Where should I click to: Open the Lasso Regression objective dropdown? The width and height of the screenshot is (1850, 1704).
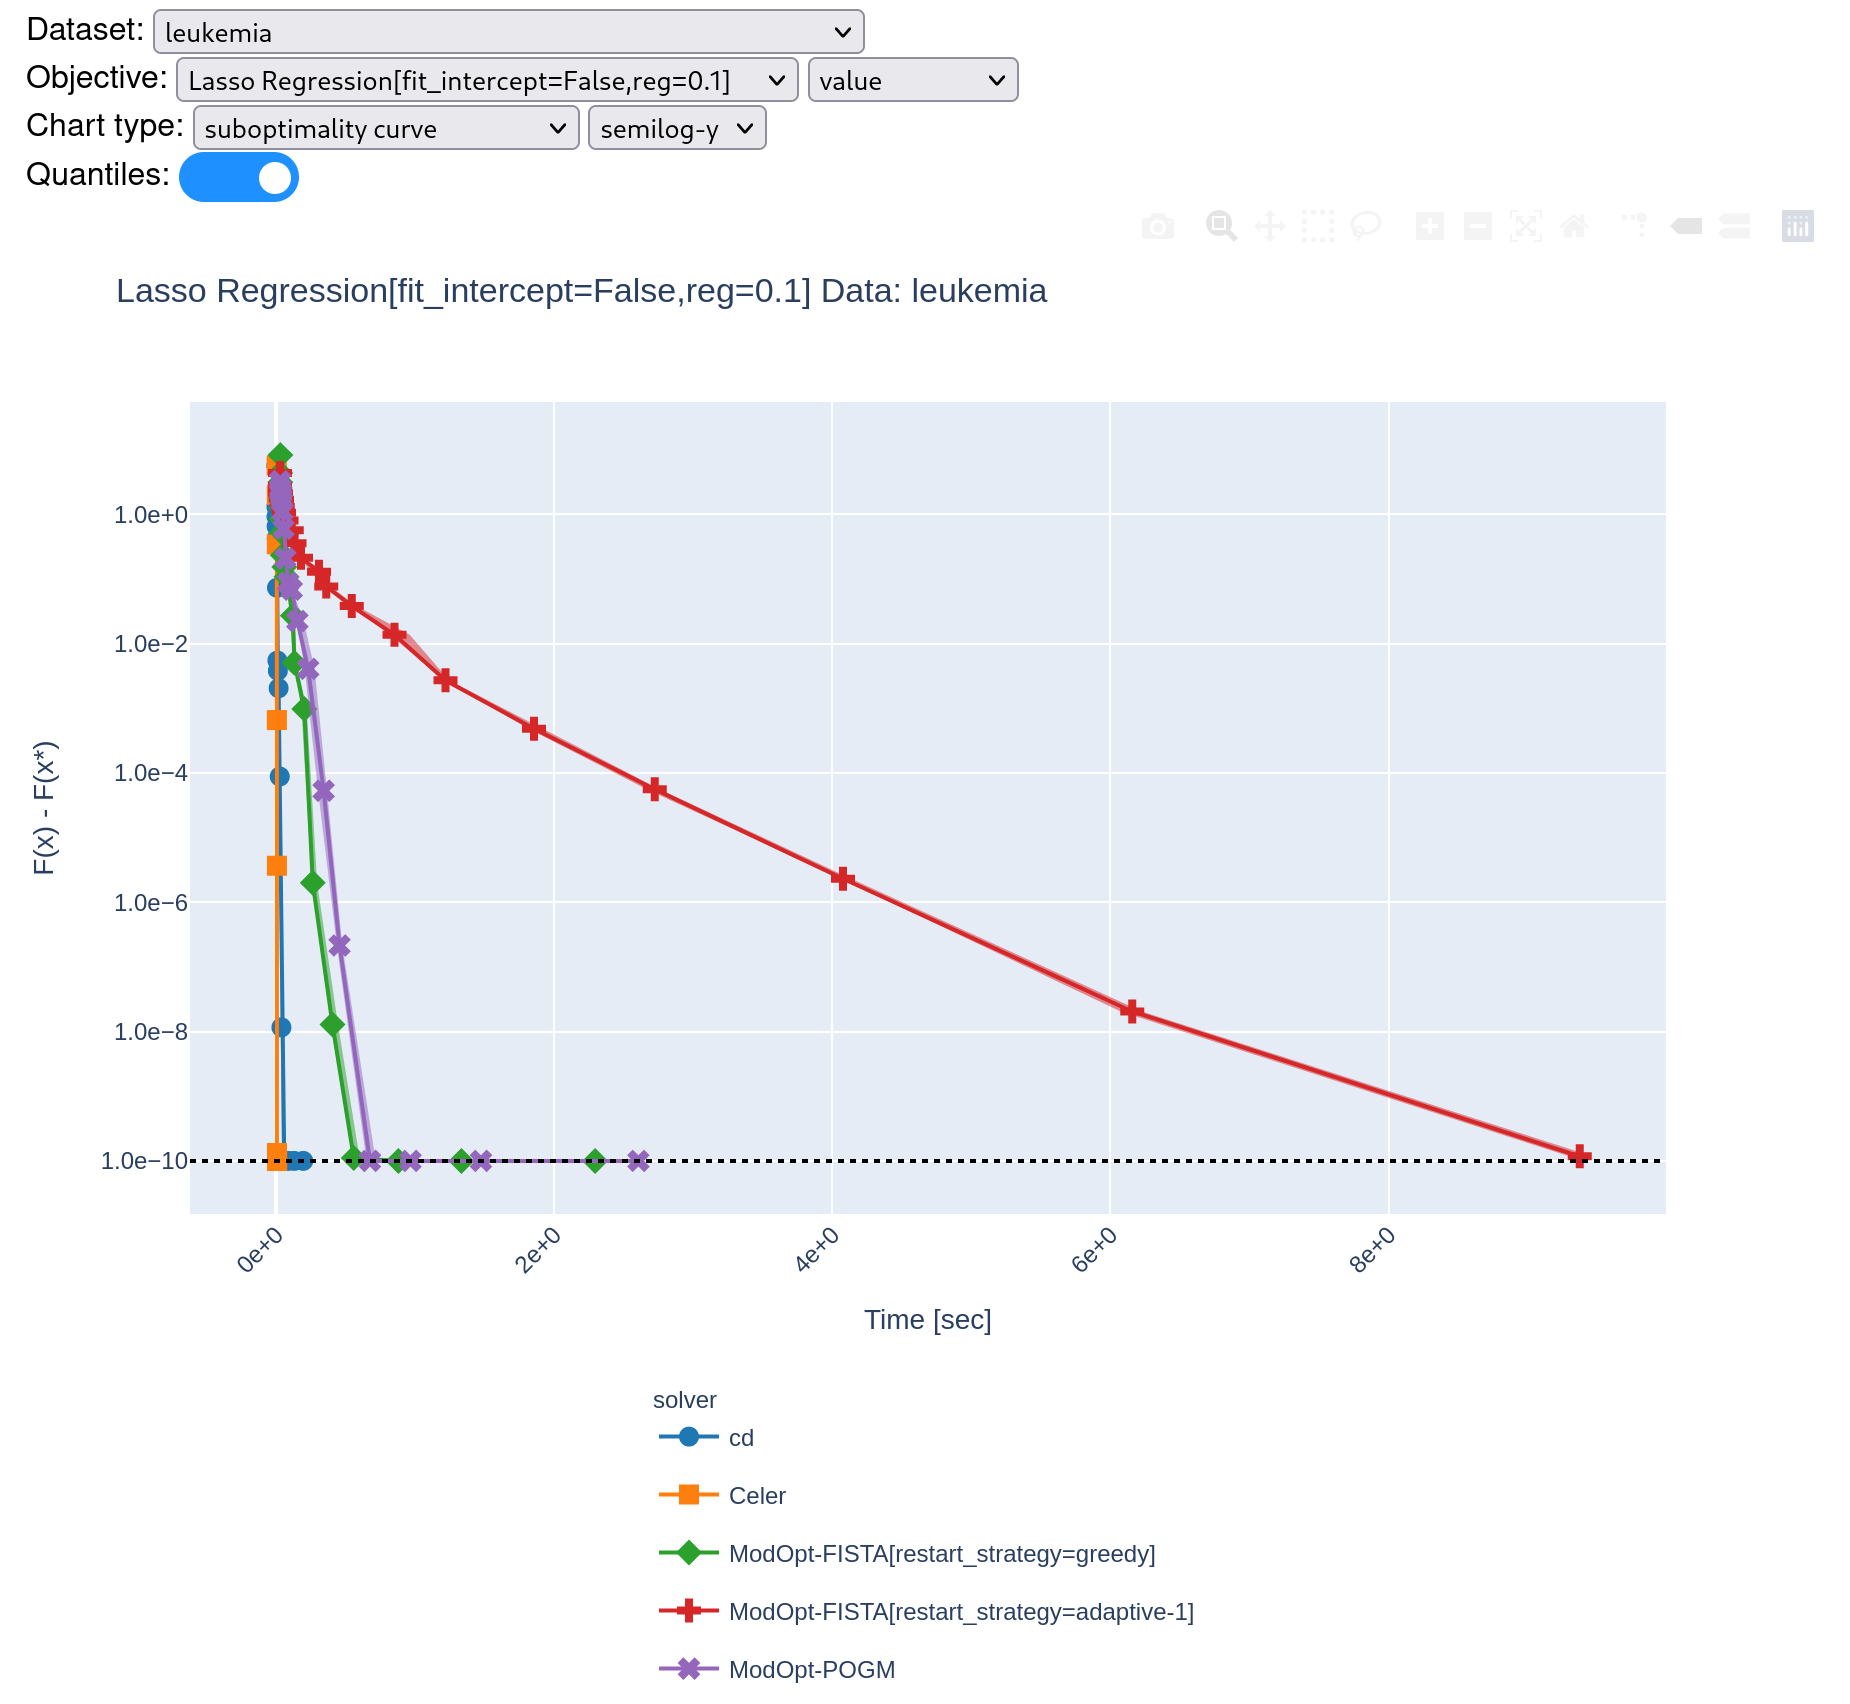click(x=487, y=80)
